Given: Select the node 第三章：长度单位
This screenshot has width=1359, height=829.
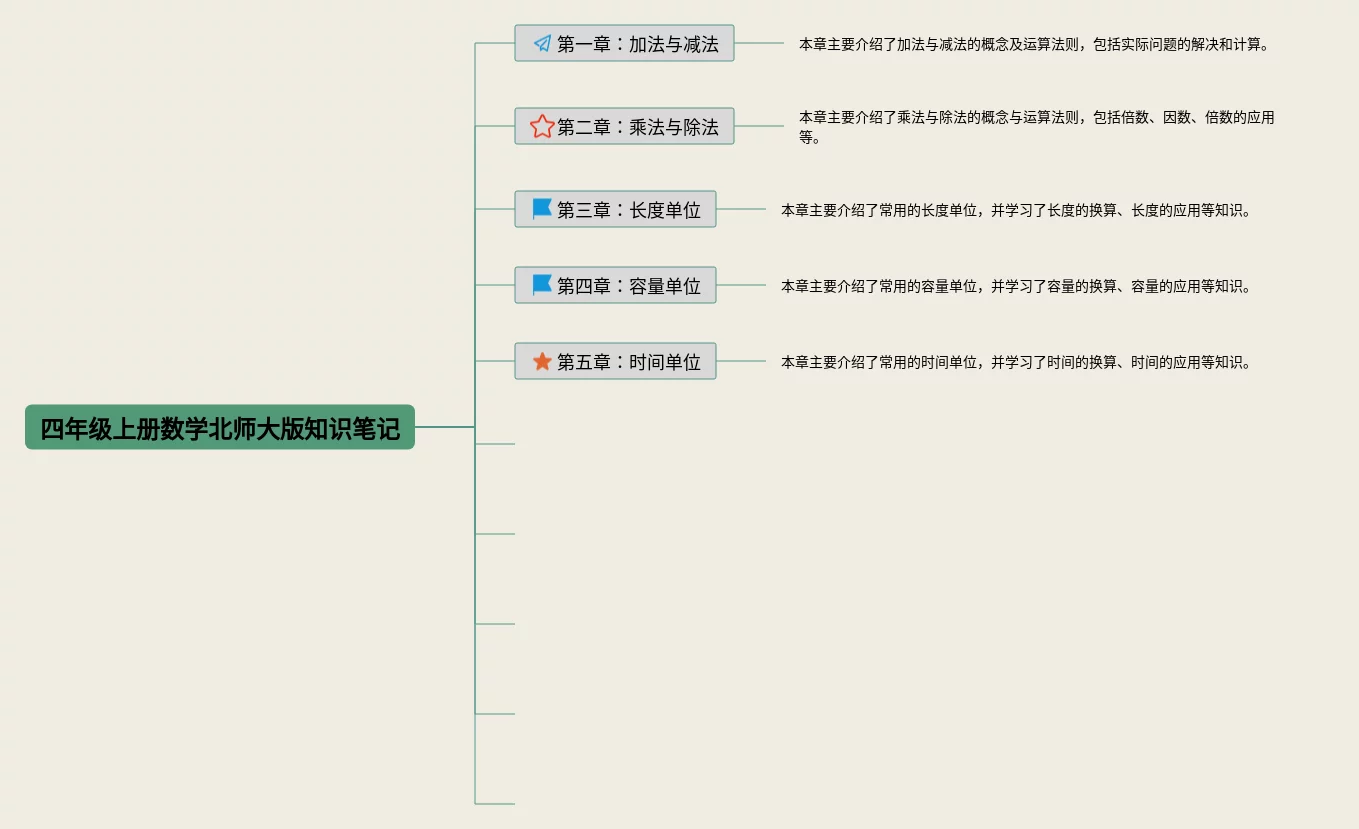Looking at the screenshot, I should point(615,210).
